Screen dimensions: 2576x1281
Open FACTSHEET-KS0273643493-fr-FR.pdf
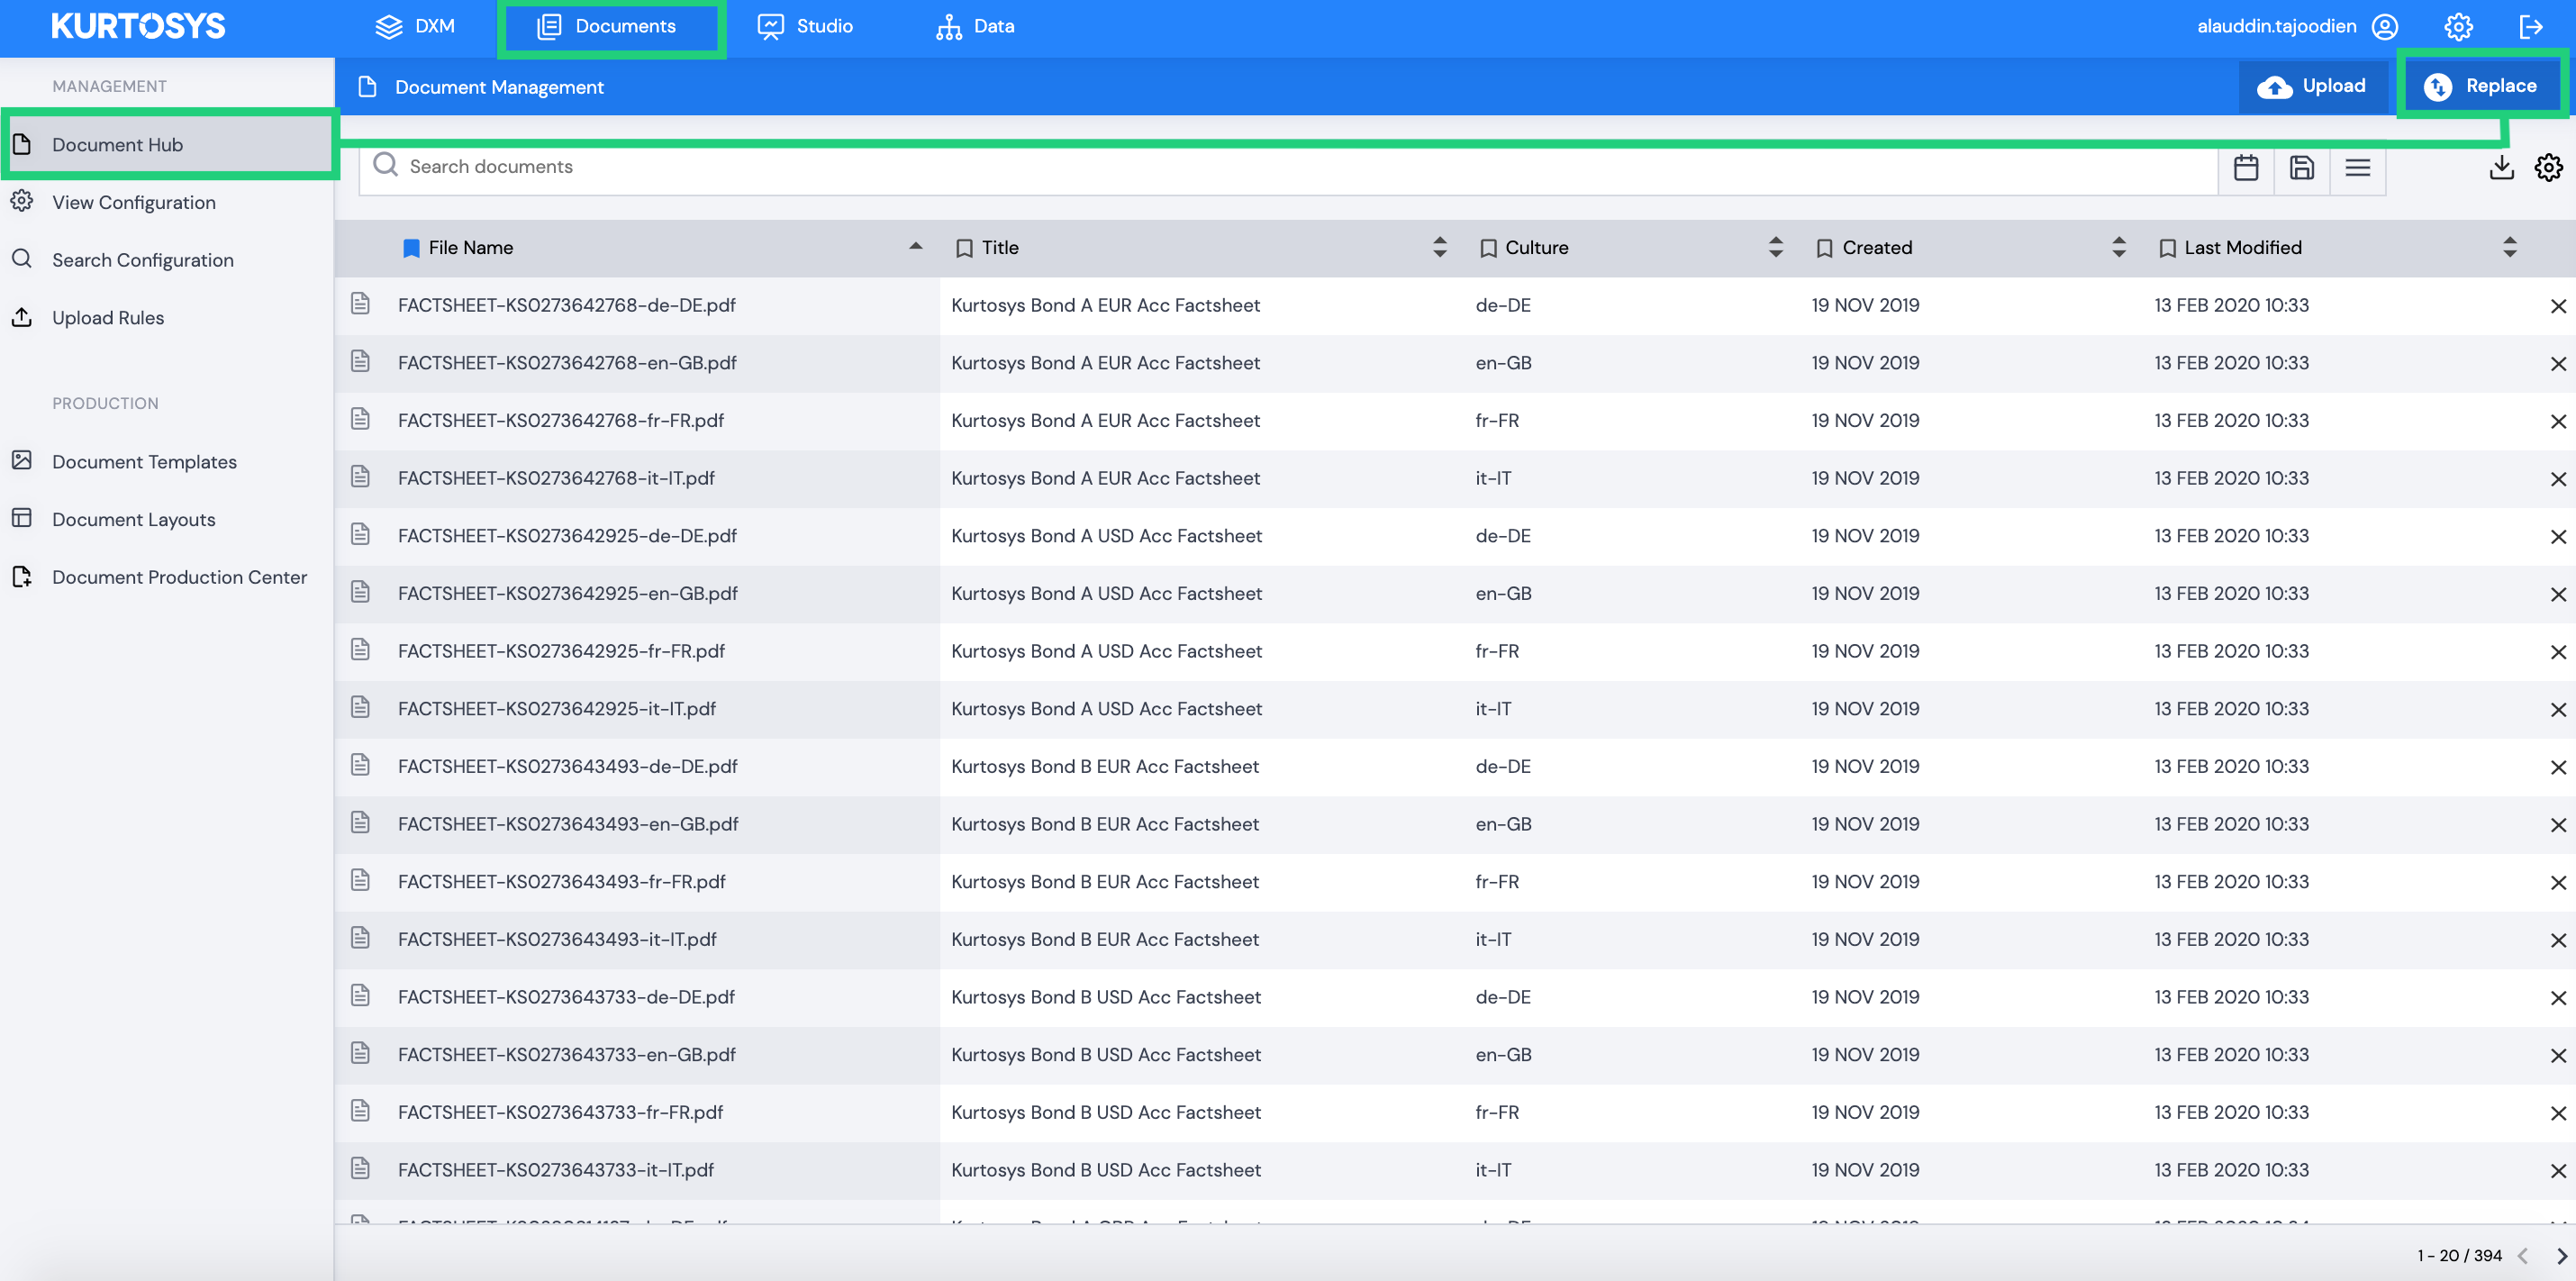(562, 881)
